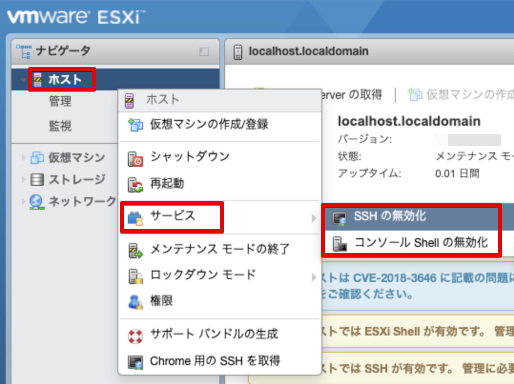Select SSH の無効化 in services submenu

coord(411,217)
